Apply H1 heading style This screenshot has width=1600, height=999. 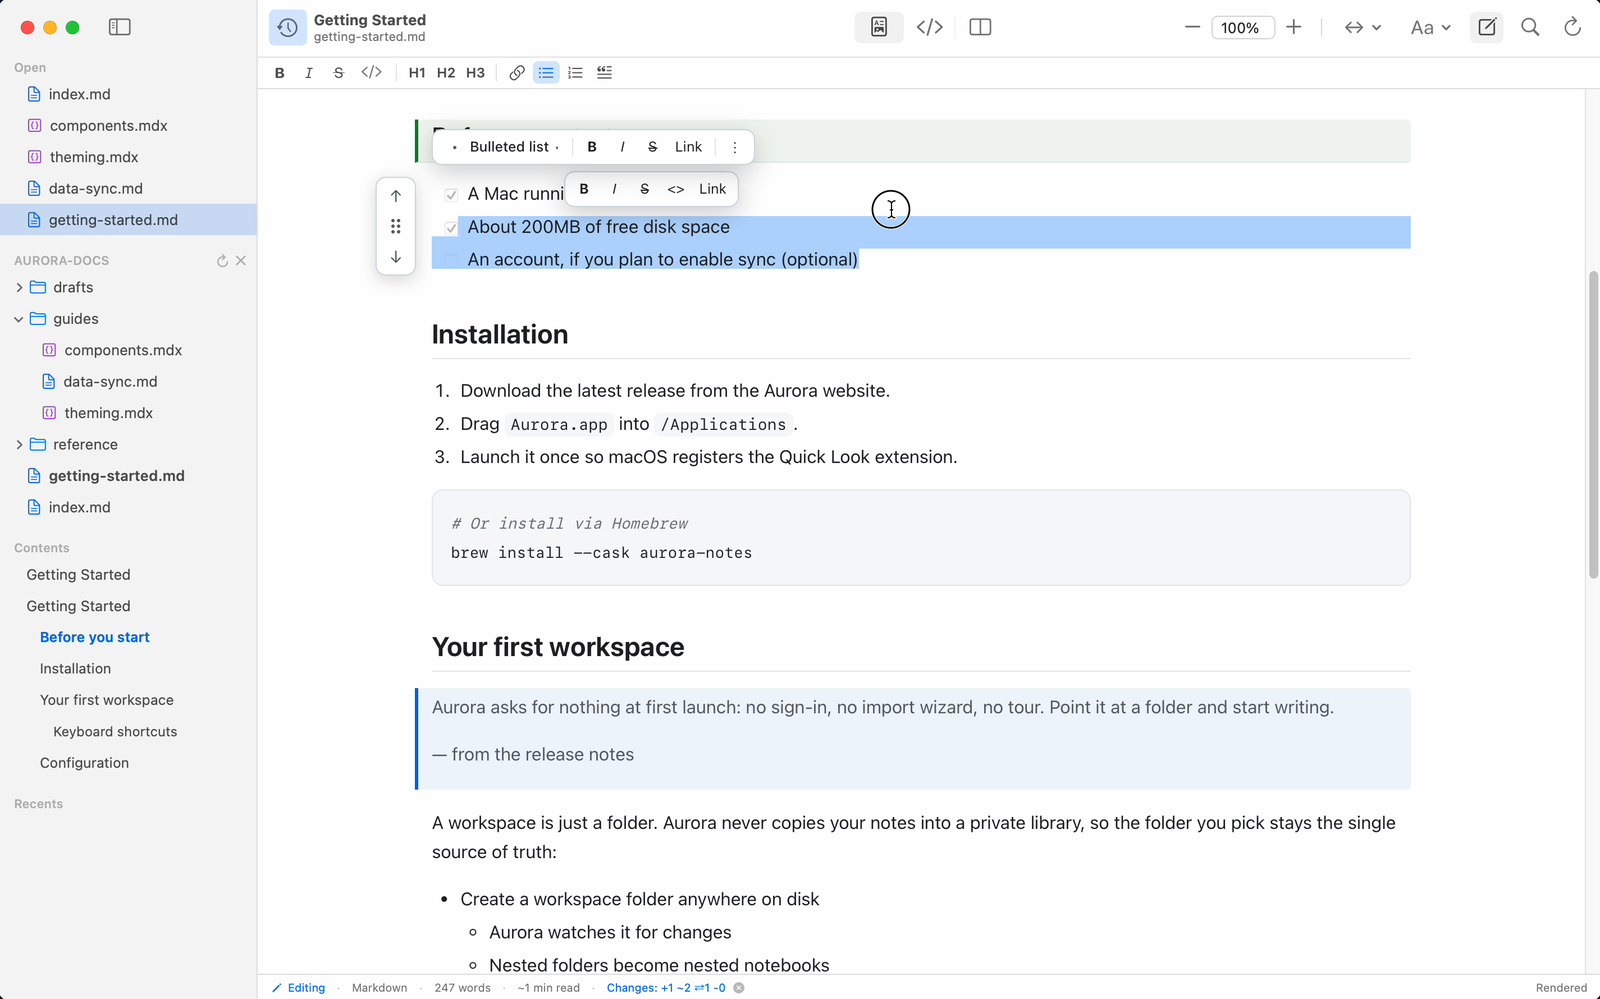tap(417, 73)
